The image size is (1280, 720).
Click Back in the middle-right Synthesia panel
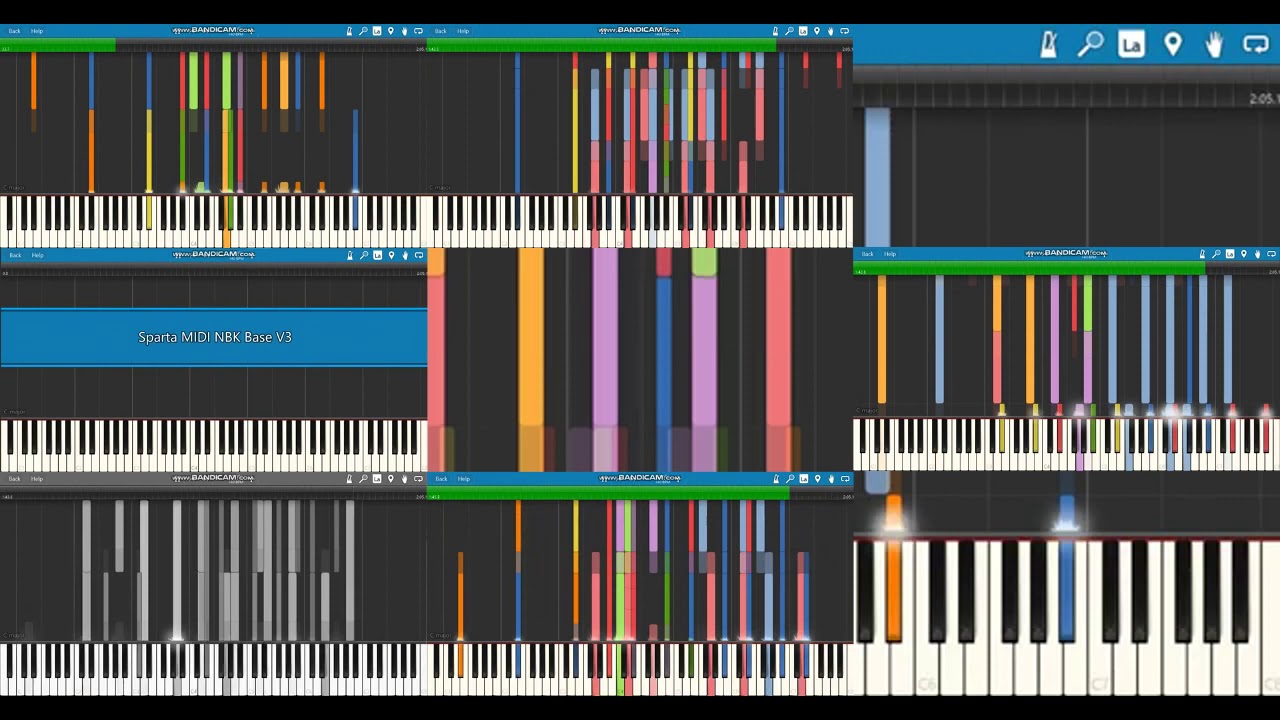click(867, 254)
